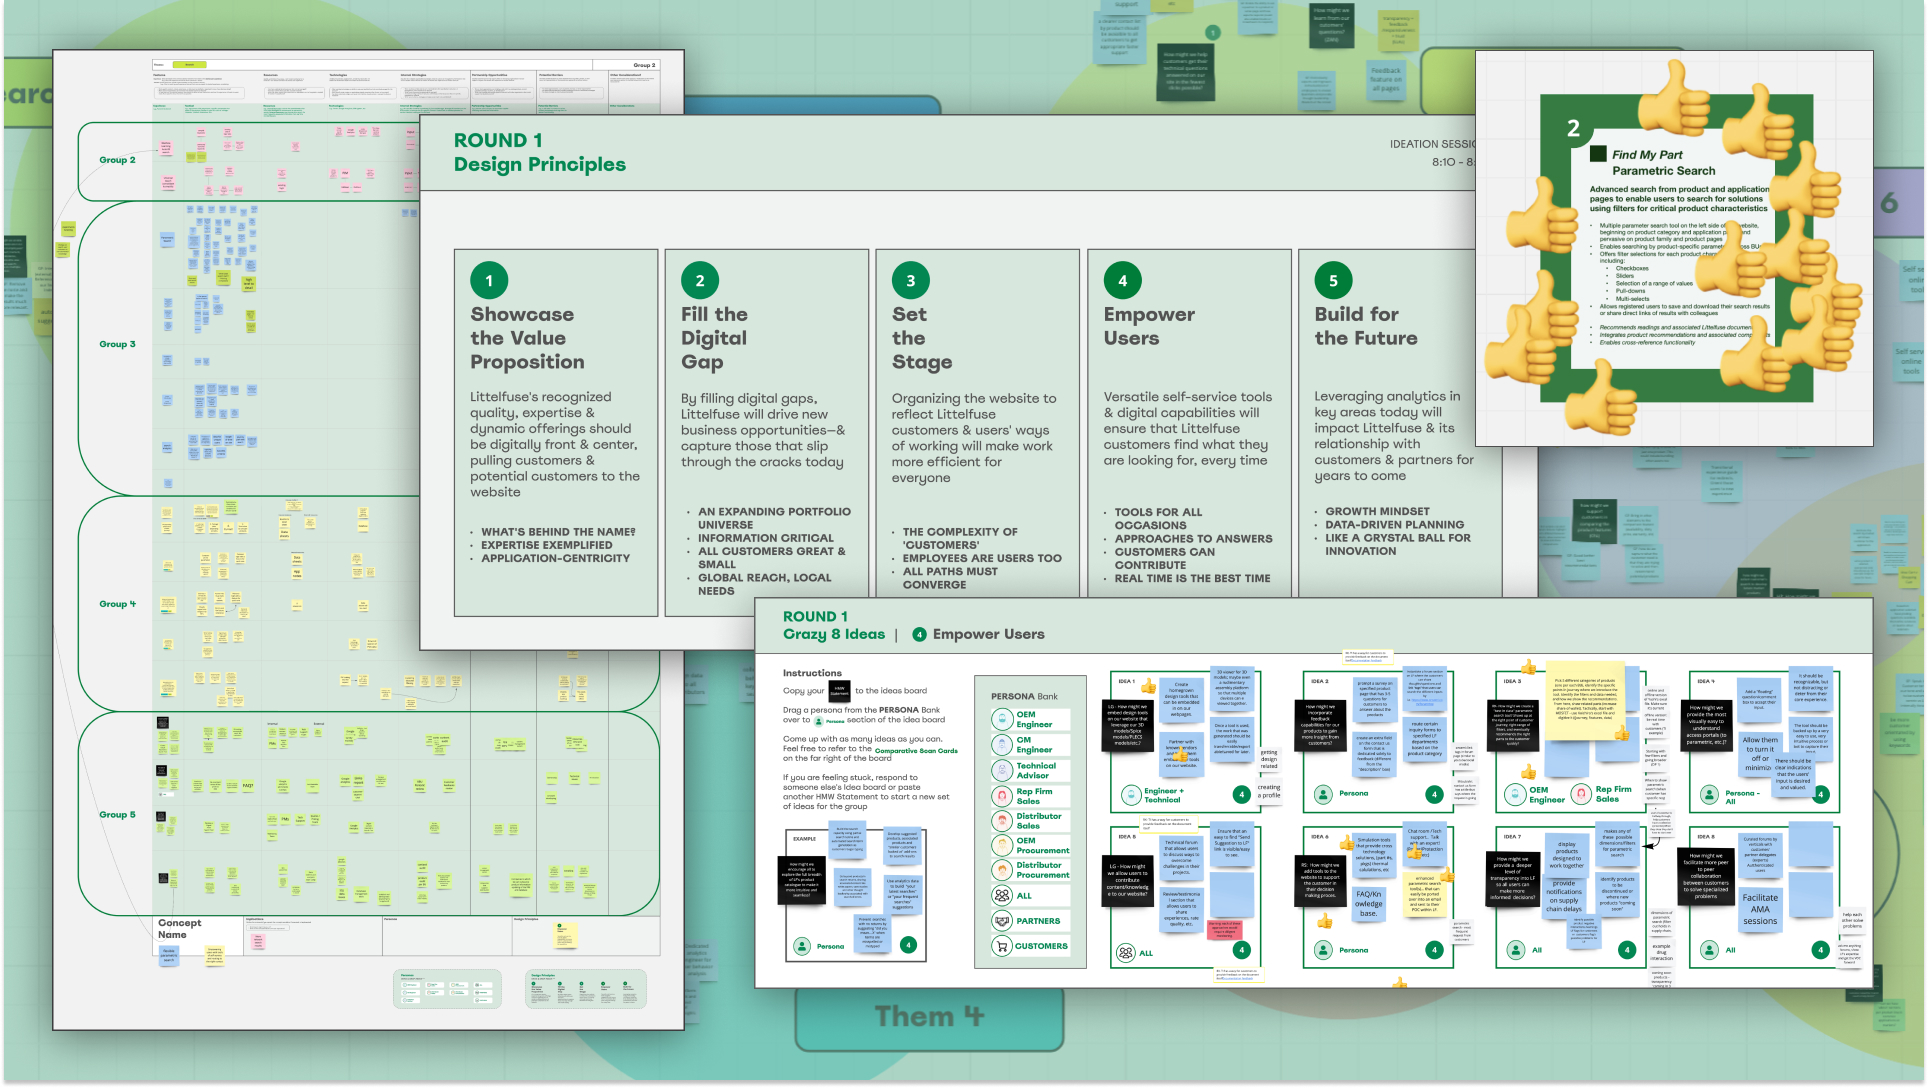Viewport: 1928px width, 1088px height.
Task: Click the Group 5 section label
Action: click(x=117, y=815)
